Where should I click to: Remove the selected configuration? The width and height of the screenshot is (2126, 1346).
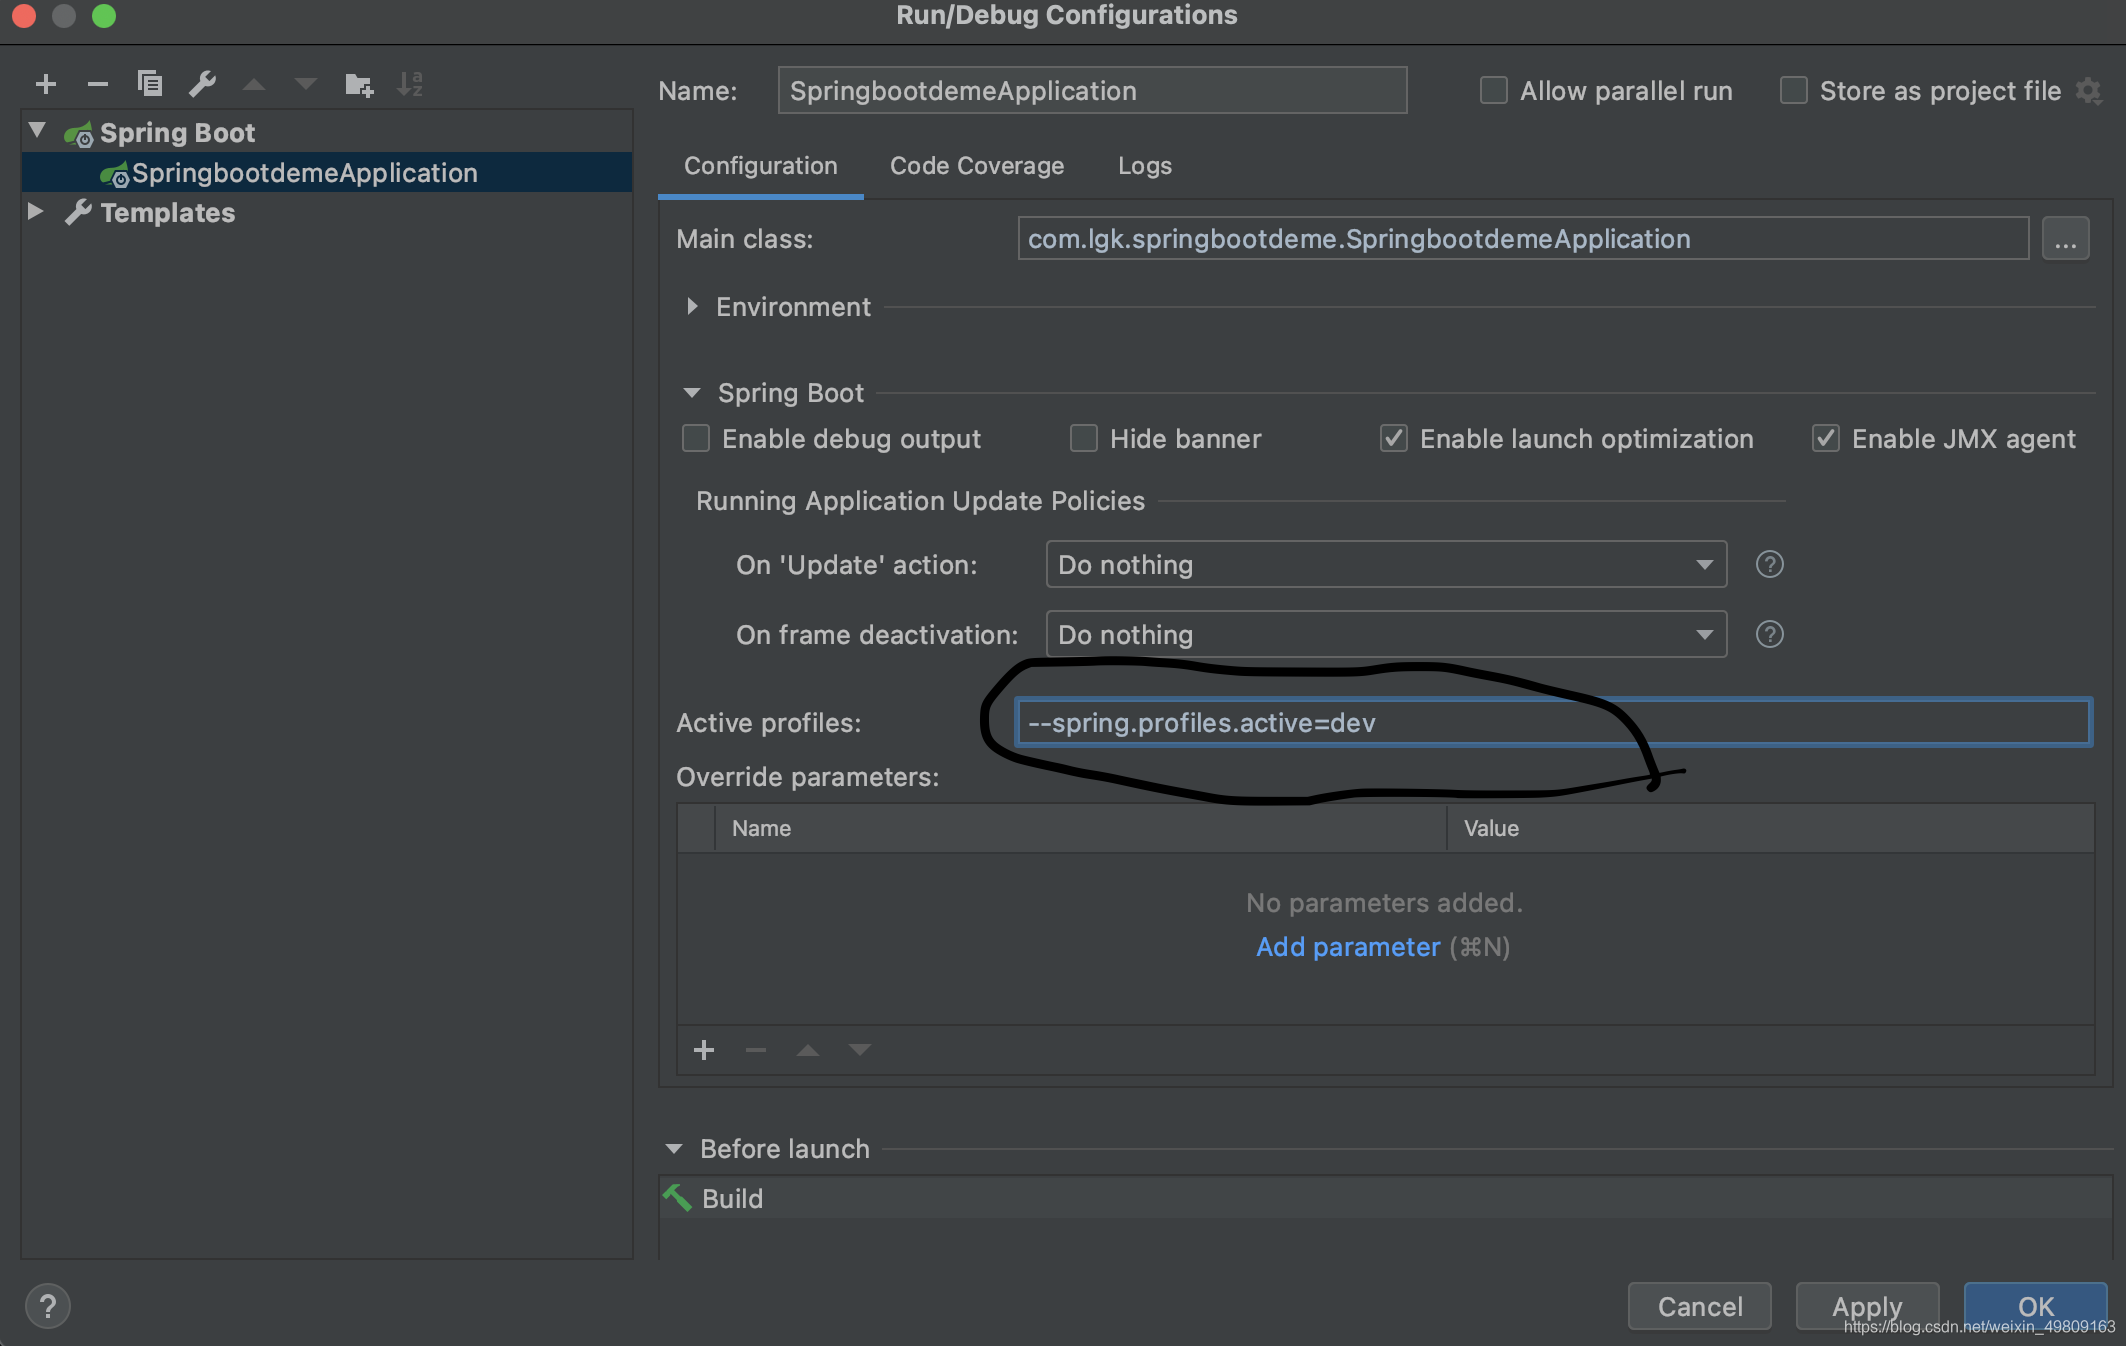pyautogui.click(x=98, y=84)
